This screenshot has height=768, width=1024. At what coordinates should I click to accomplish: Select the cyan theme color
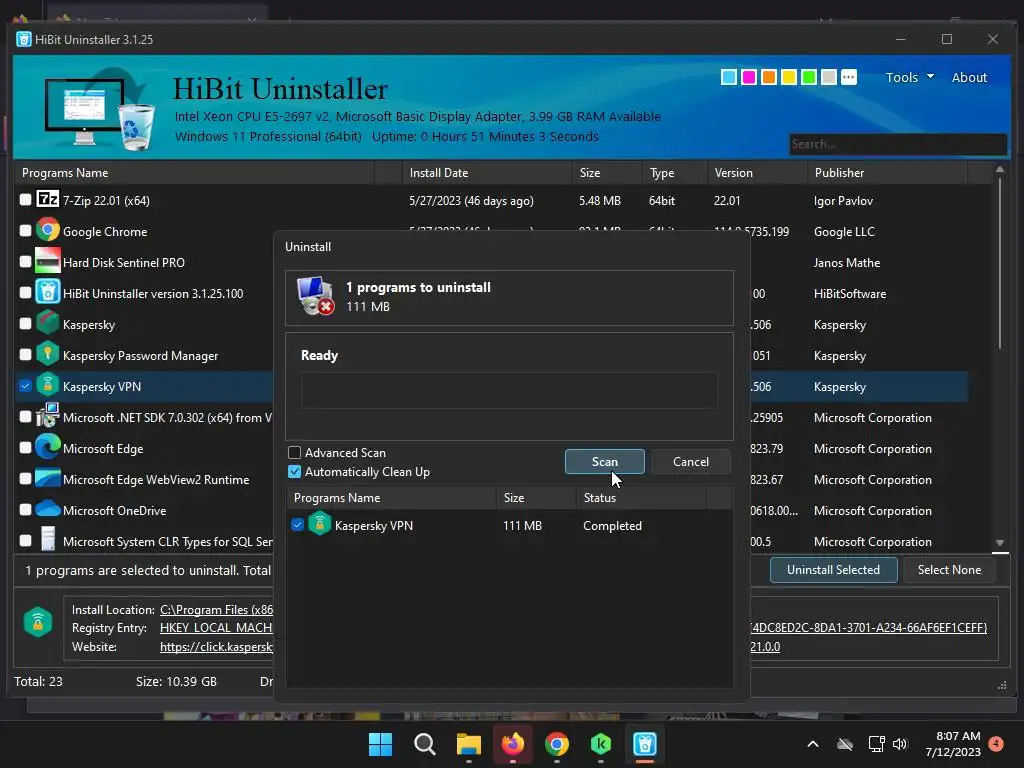729,77
